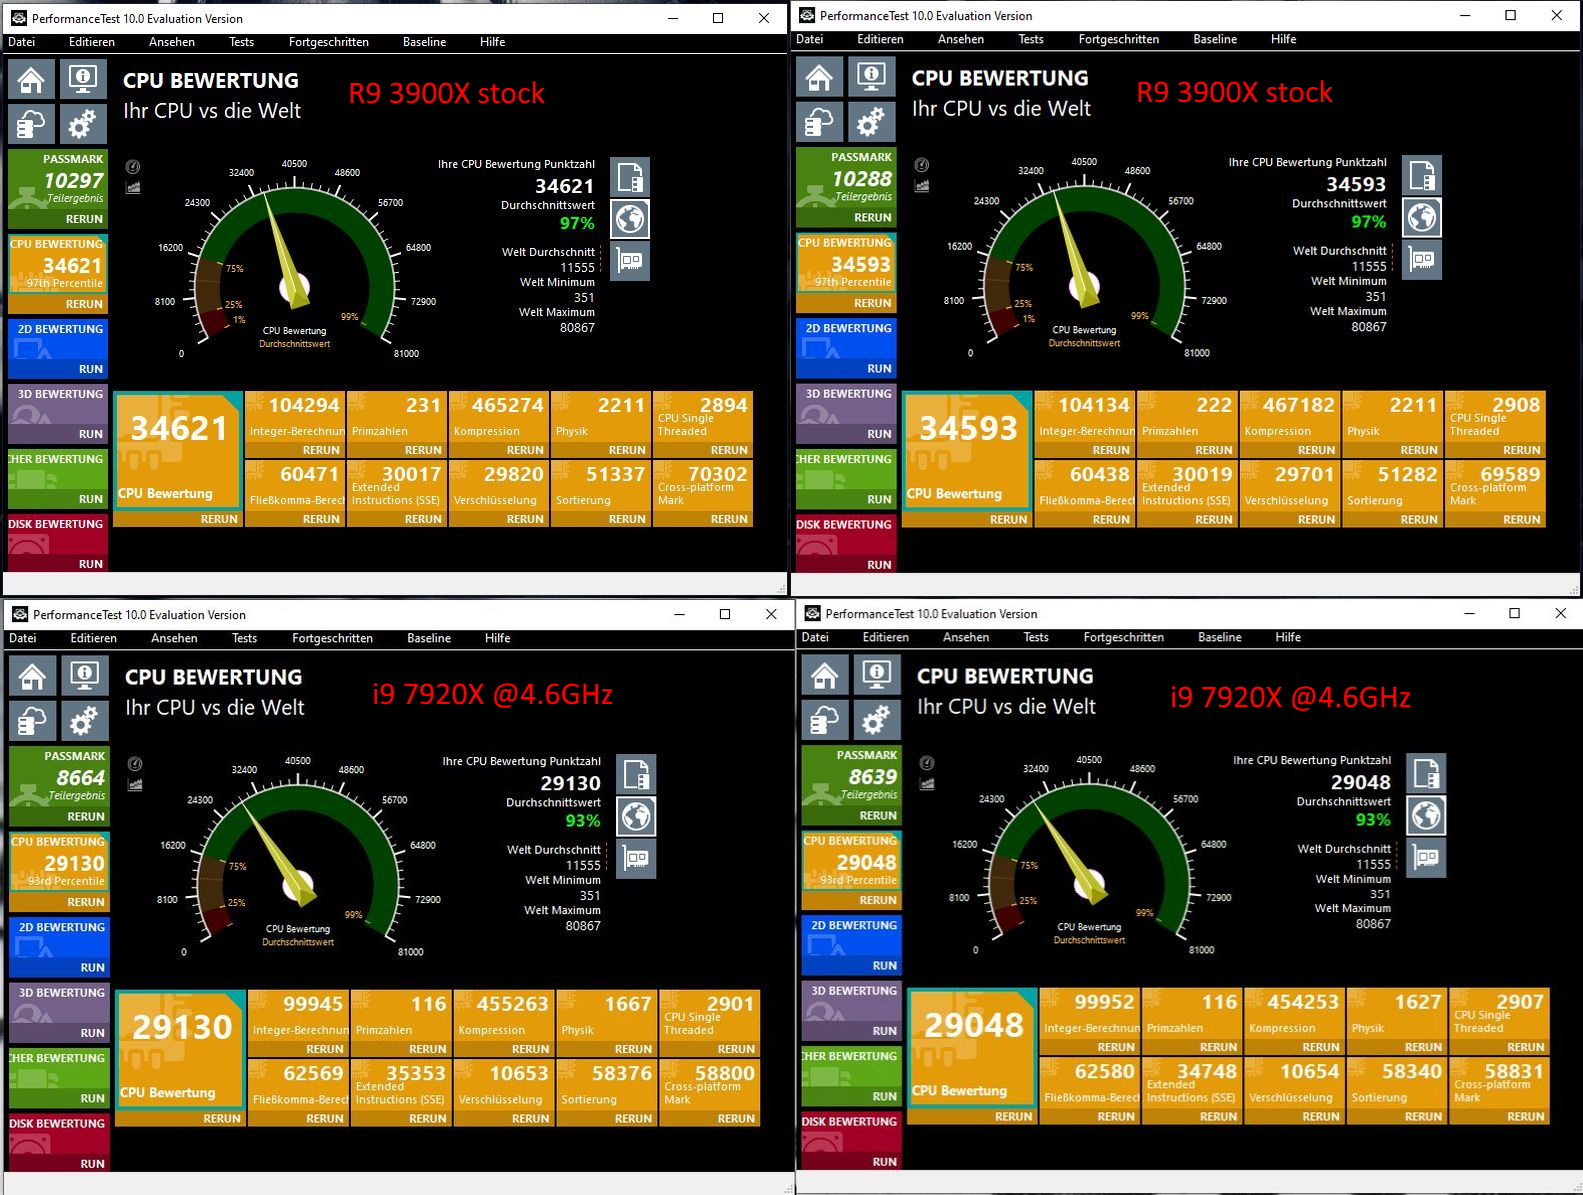Viewport: 1583px width, 1195px height.
Task: Click globe world comparison icon in top-left window
Action: pos(630,219)
